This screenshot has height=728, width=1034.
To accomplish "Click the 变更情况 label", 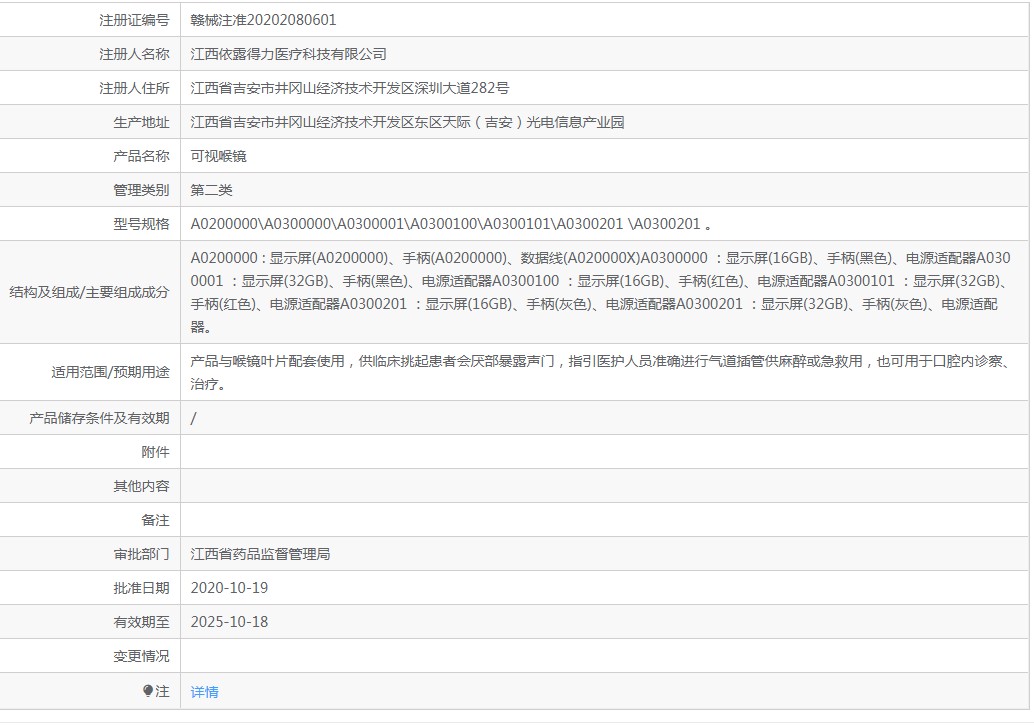I will point(141,656).
